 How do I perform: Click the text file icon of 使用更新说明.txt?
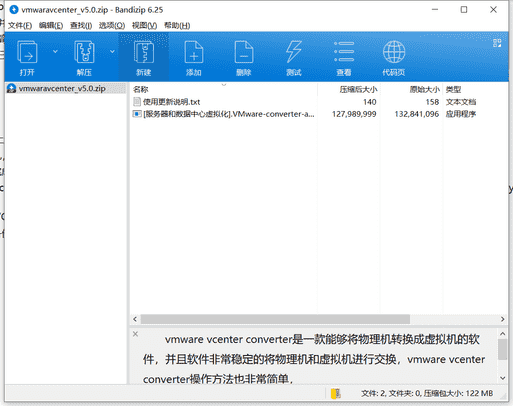point(137,102)
